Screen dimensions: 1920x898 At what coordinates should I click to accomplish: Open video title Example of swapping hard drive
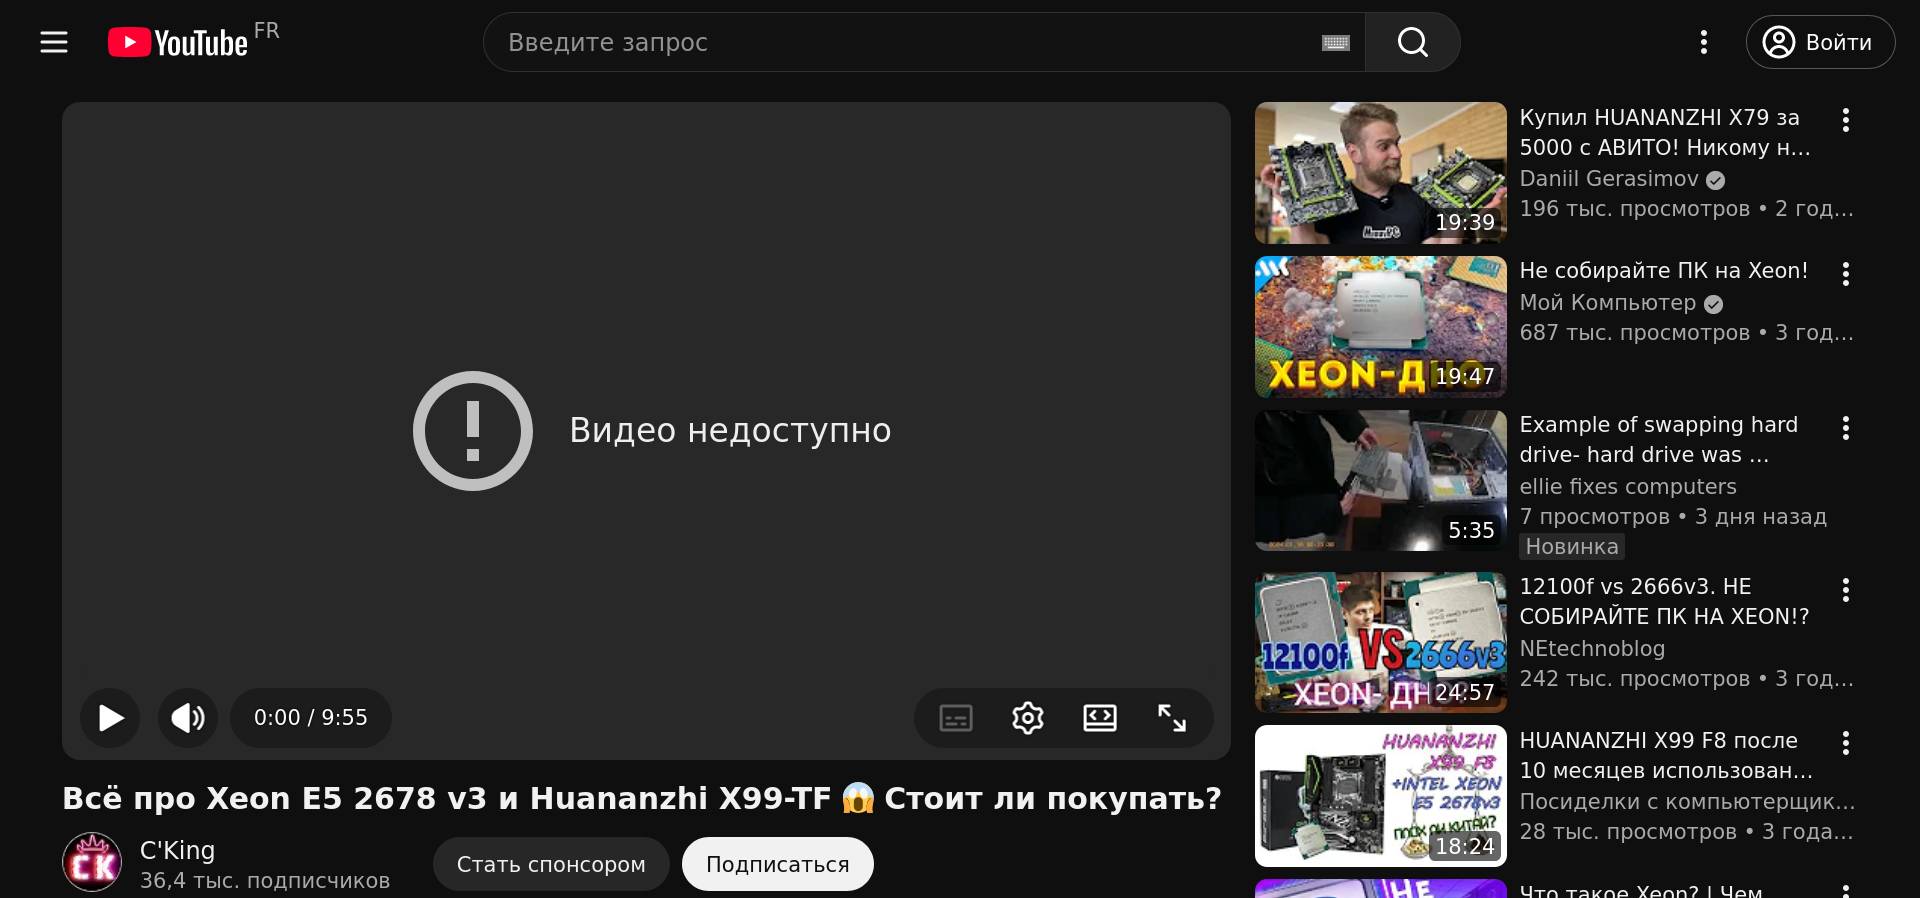[x=1659, y=440]
